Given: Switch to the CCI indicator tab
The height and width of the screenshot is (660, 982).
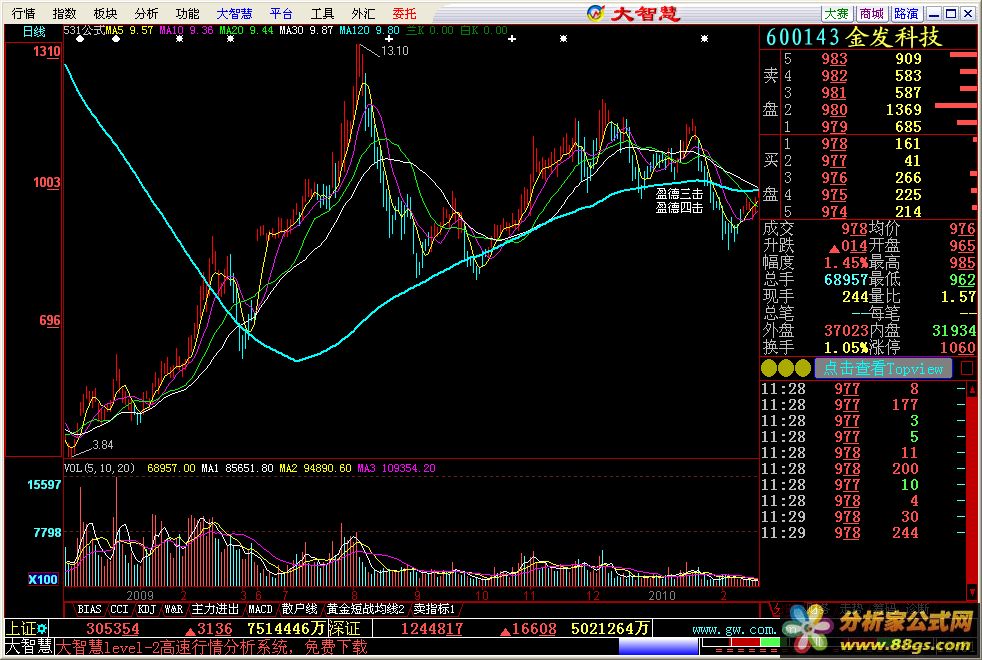Looking at the screenshot, I should (x=119, y=609).
